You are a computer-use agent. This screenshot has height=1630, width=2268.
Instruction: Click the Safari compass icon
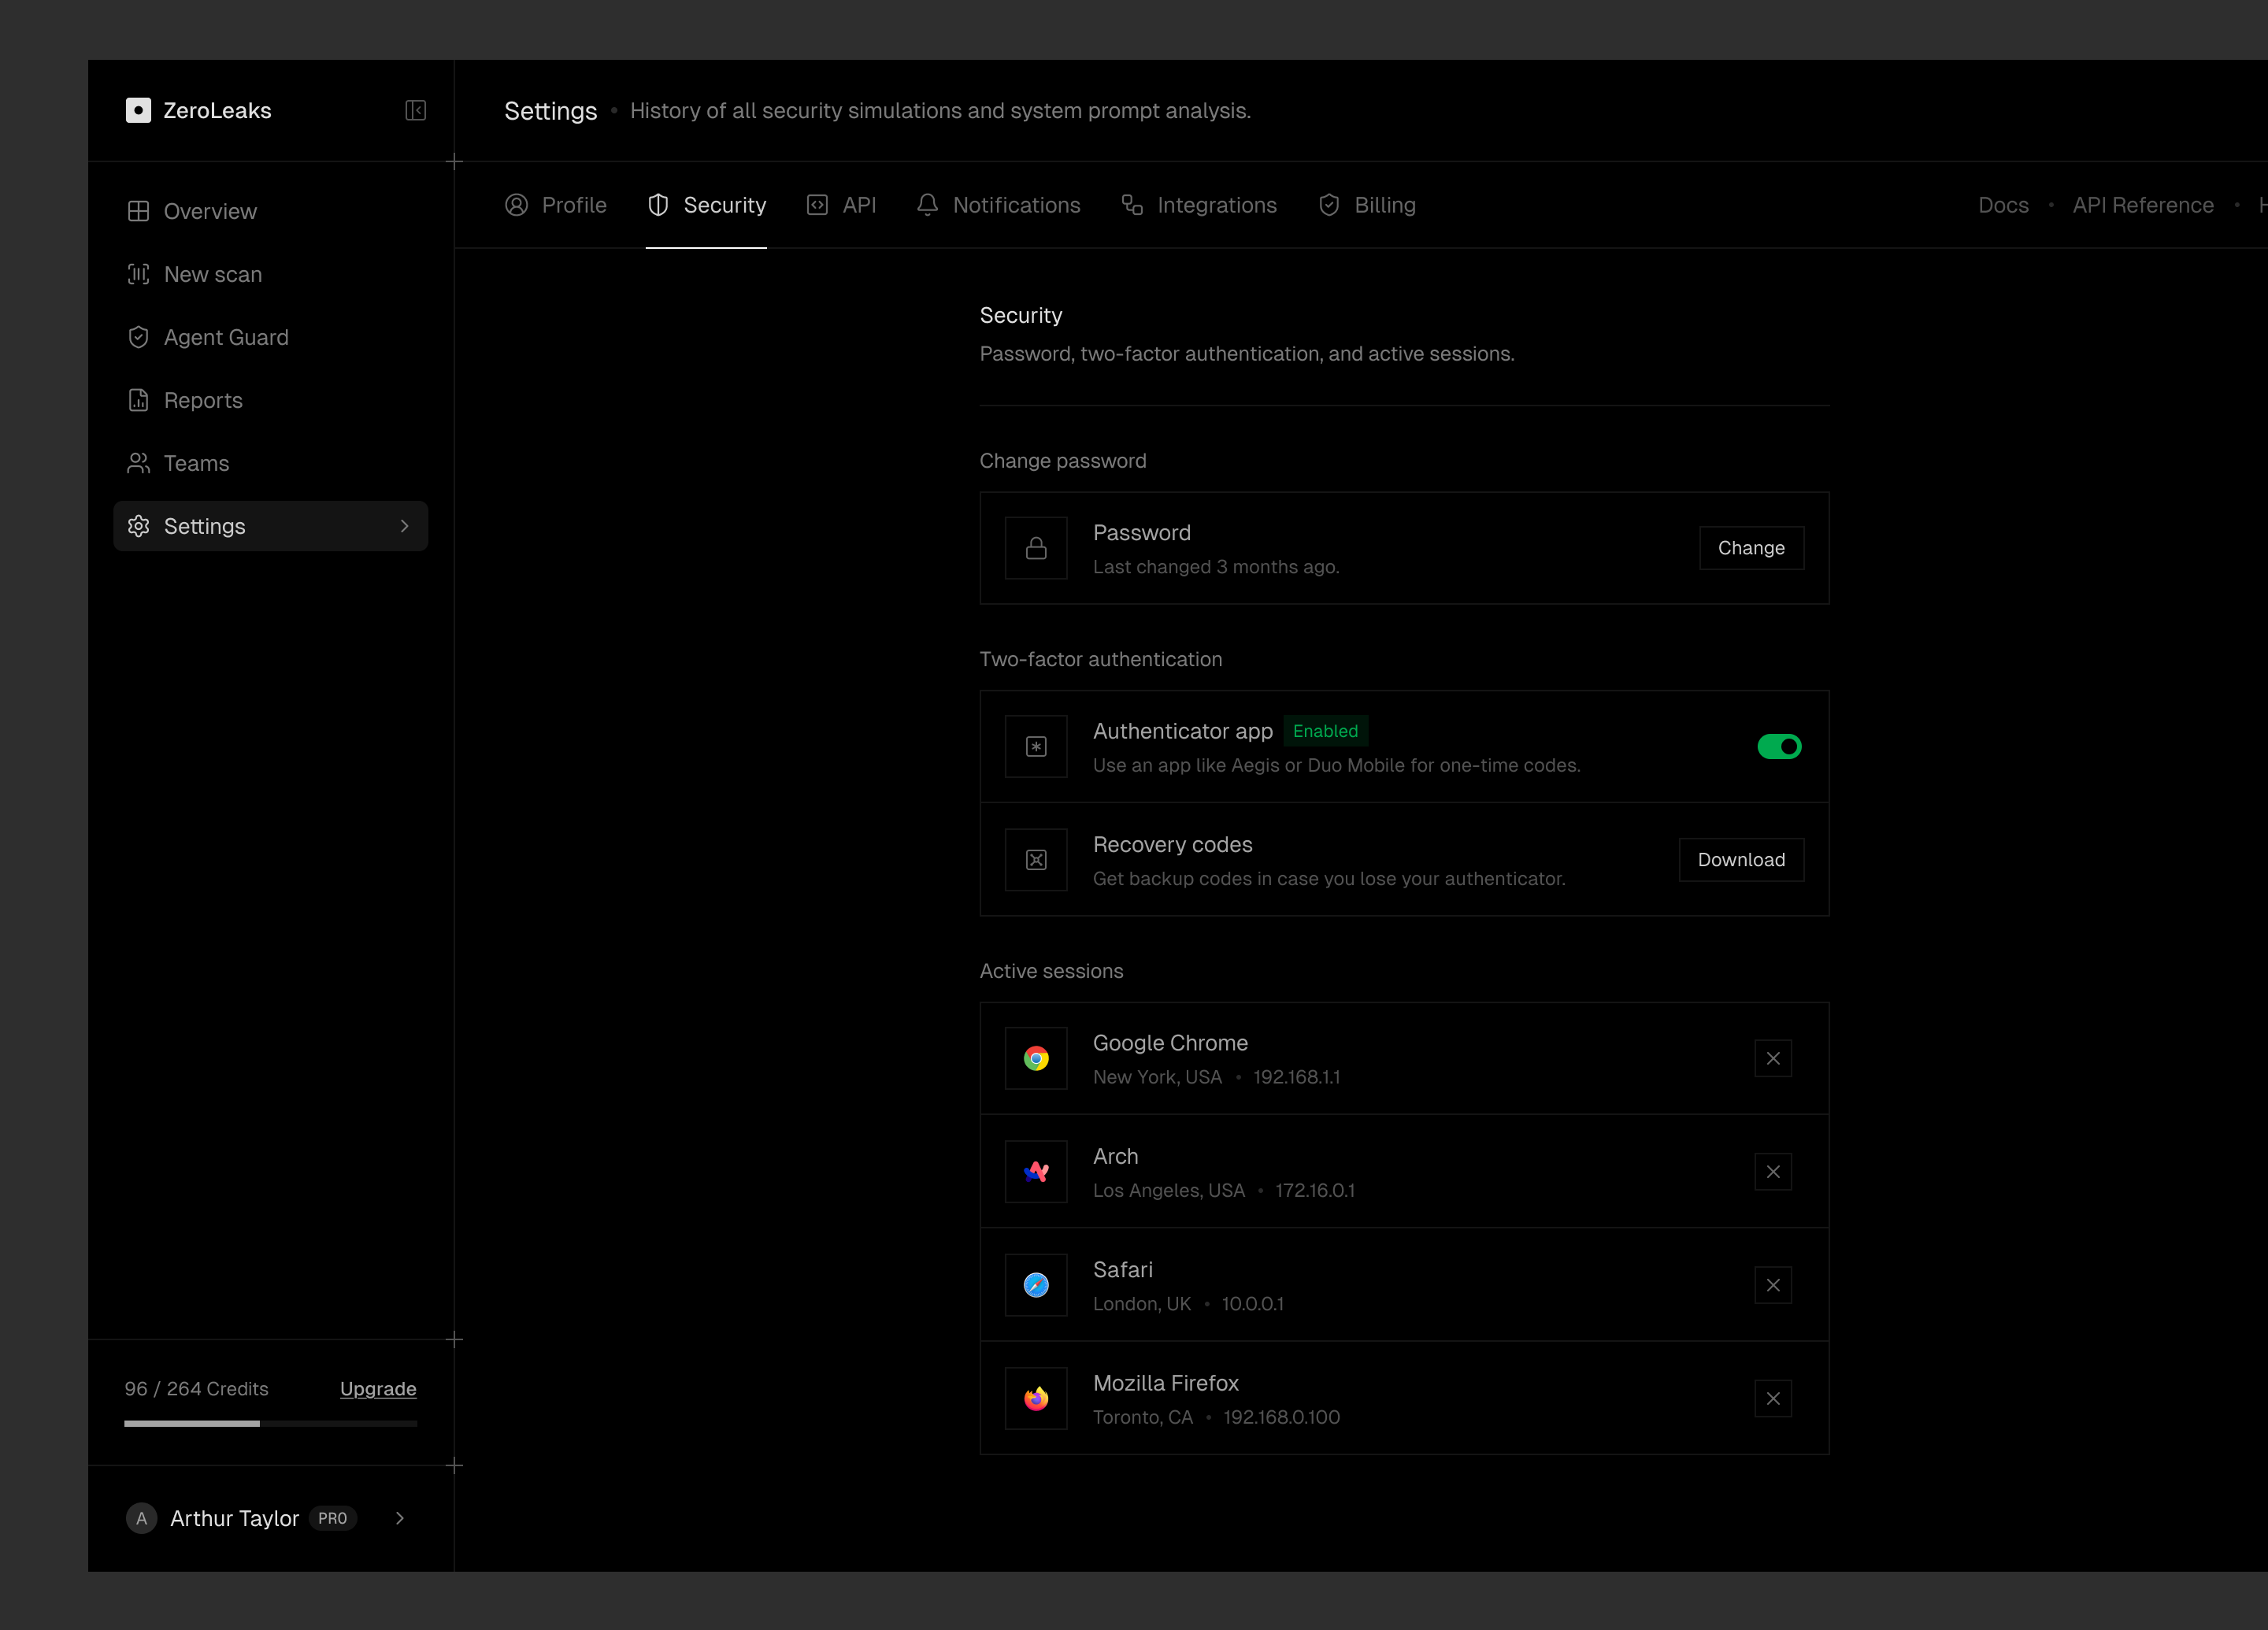tap(1036, 1285)
